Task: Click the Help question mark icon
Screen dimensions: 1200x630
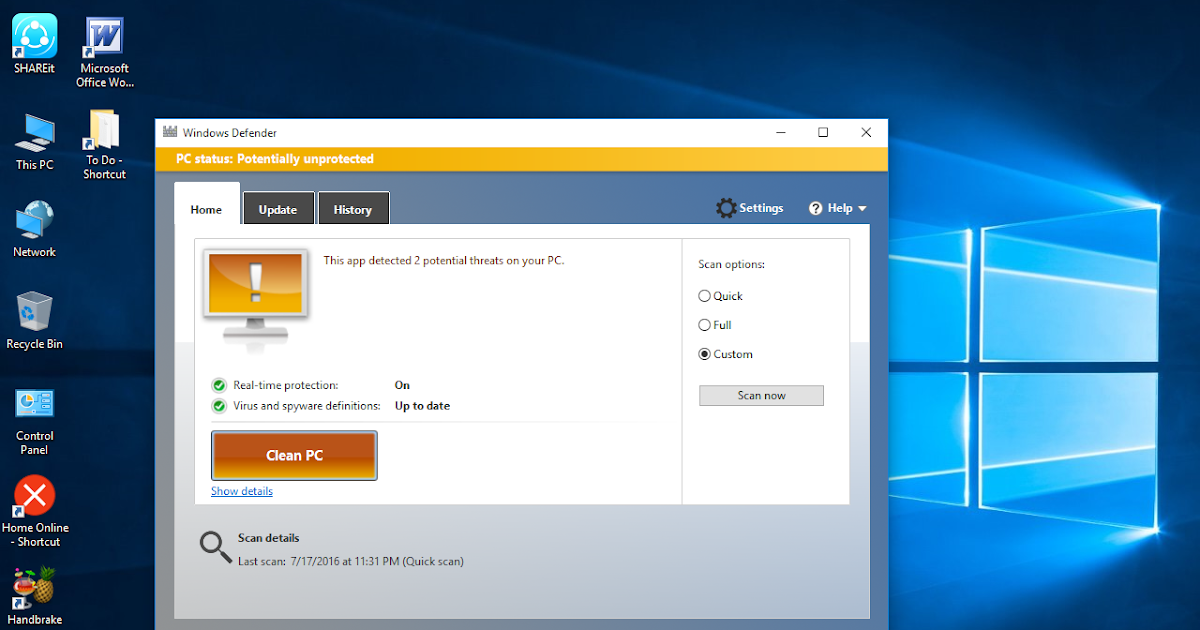Action: [x=816, y=208]
